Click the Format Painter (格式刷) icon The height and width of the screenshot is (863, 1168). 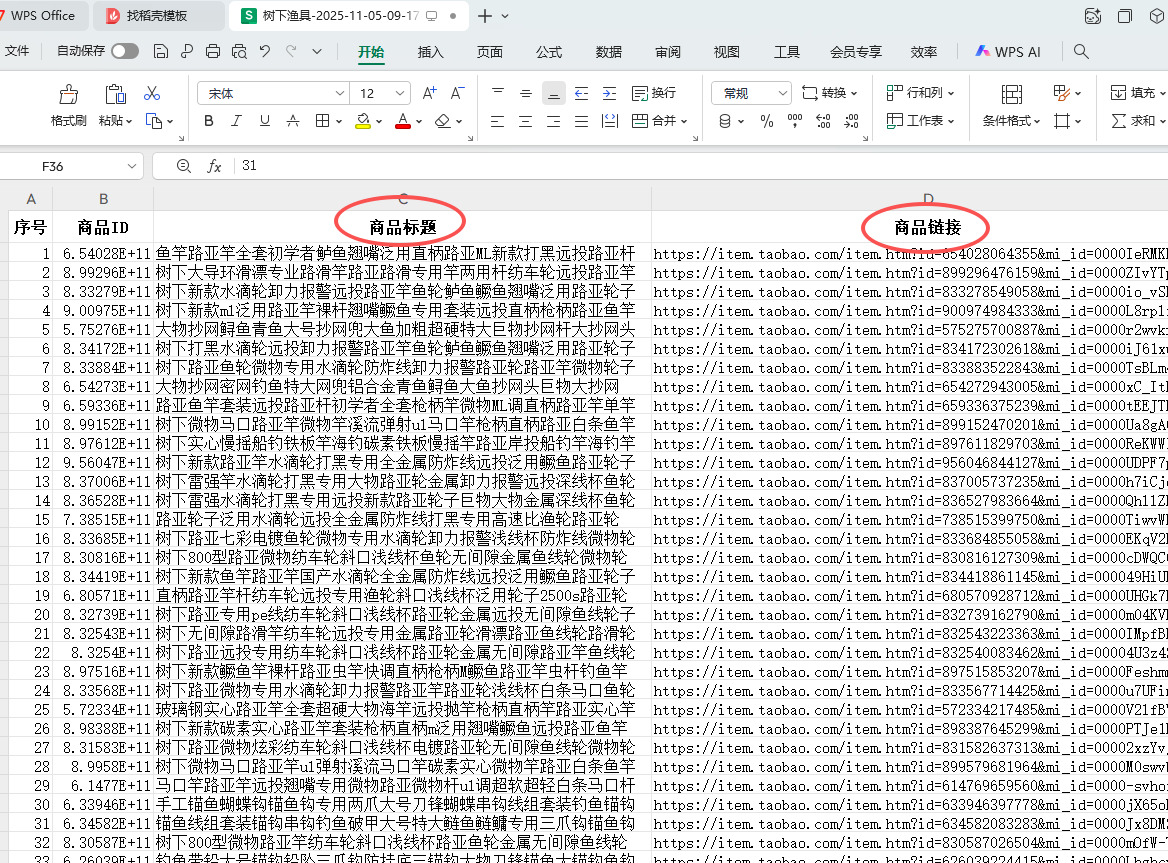pos(68,95)
